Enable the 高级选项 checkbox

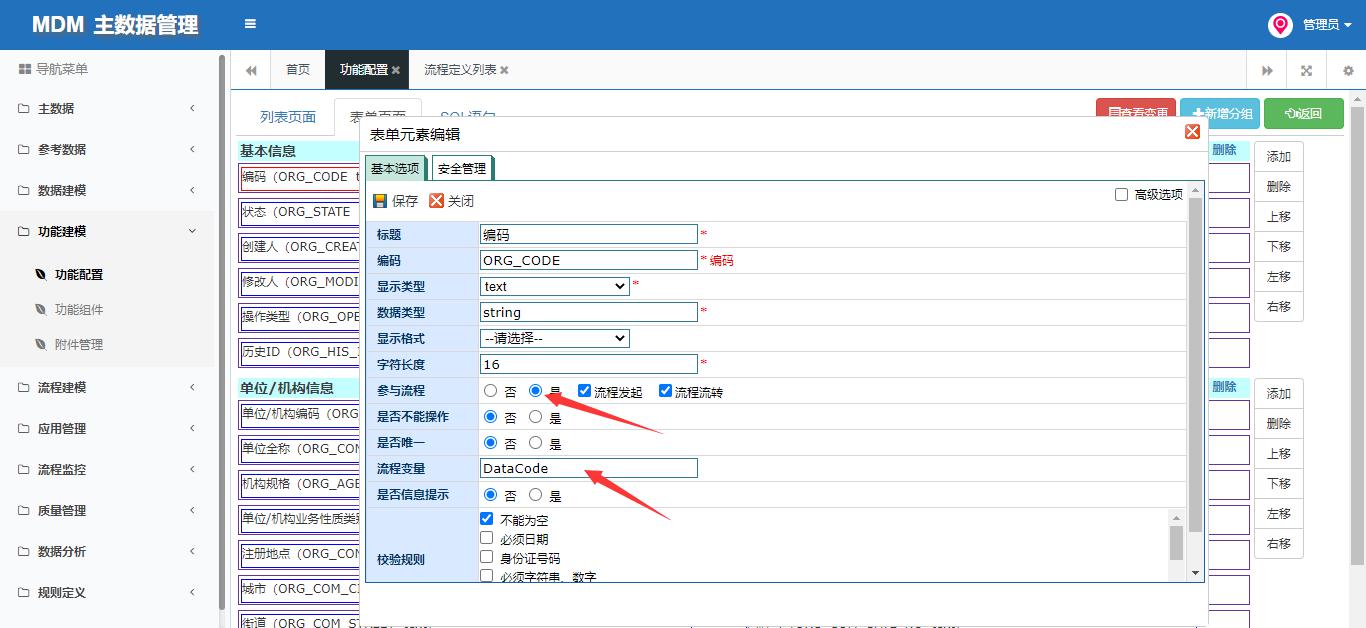click(1121, 194)
